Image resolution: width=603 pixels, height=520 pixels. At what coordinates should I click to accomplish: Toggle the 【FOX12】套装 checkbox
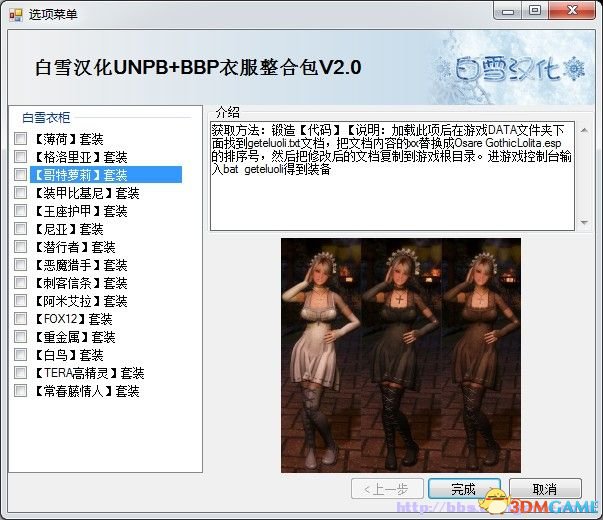[20, 318]
